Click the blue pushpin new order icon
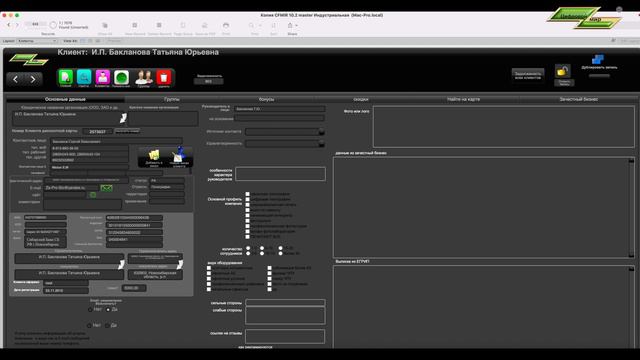 [179, 154]
